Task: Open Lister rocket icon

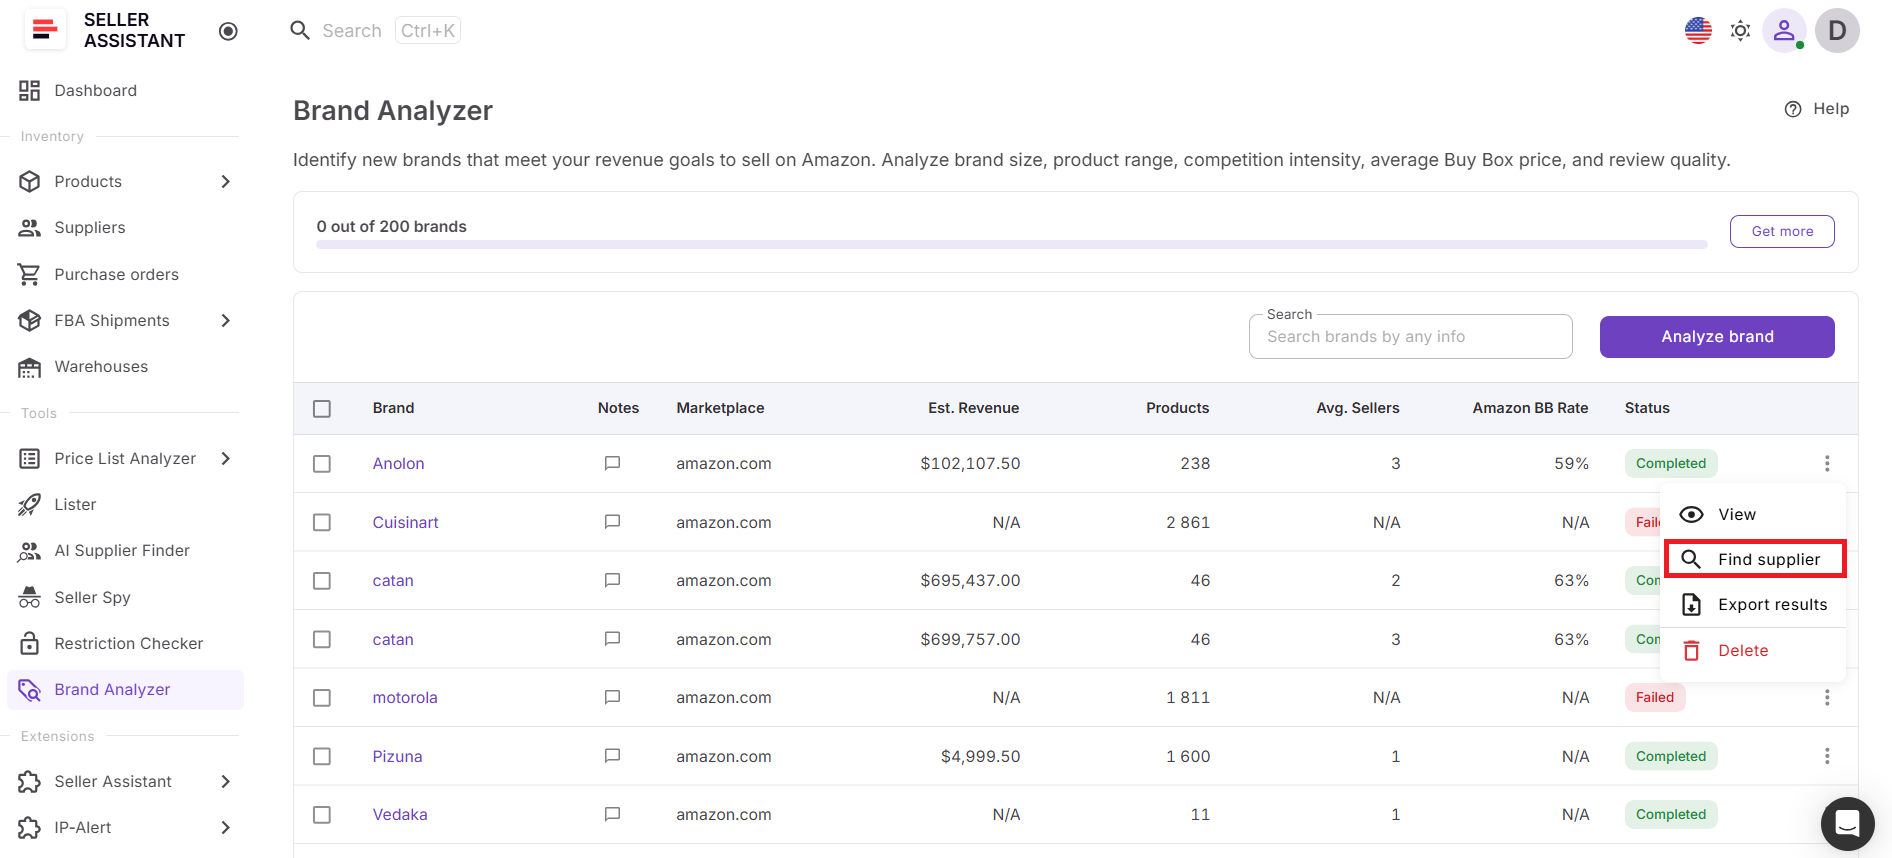Action: coord(30,505)
